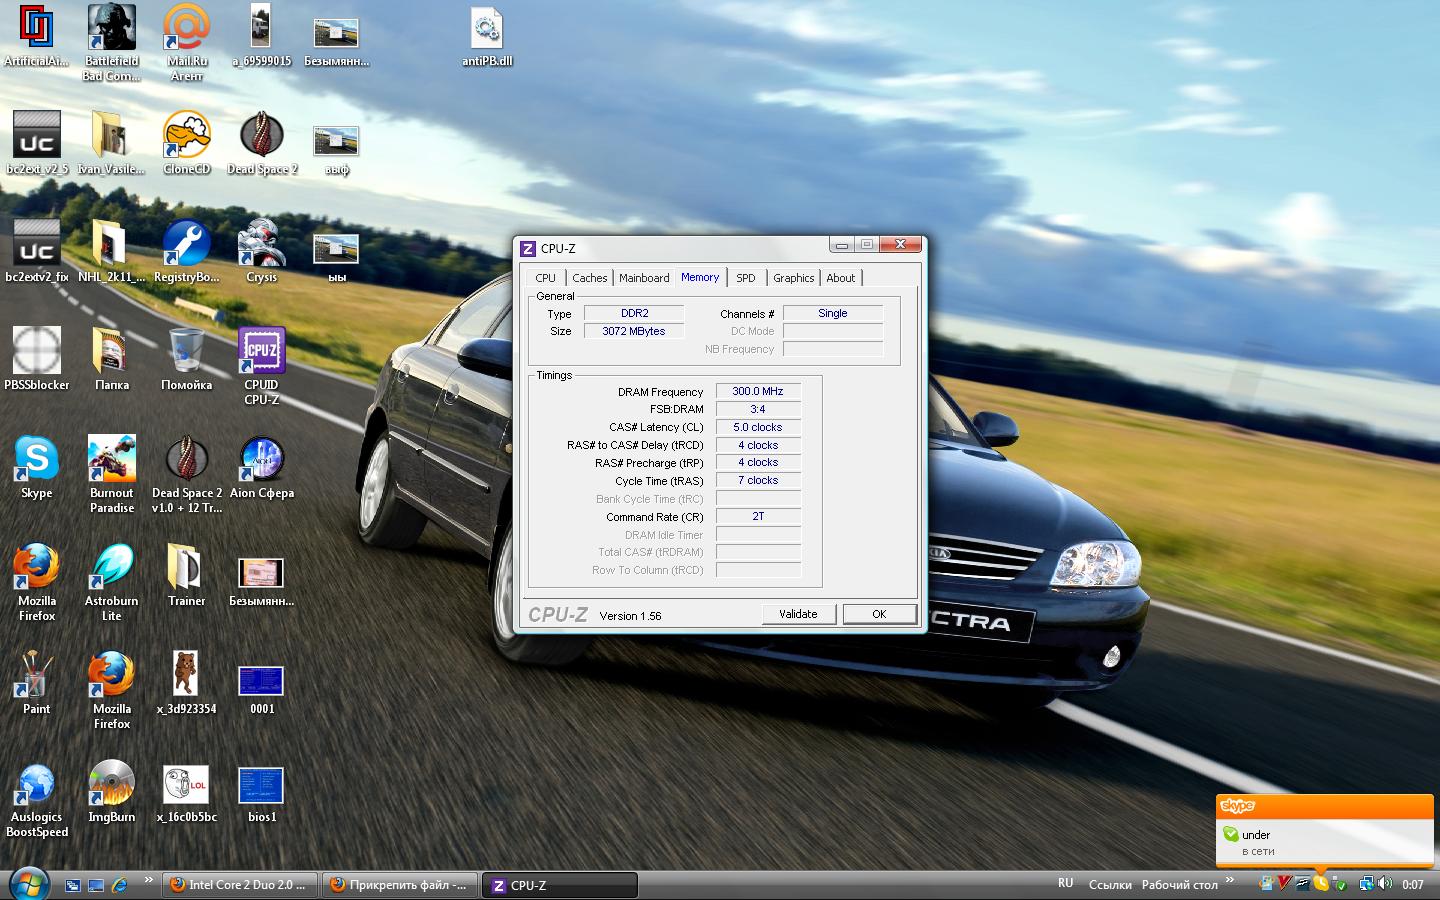
Task: Click OK to close CPU-Z
Action: (x=879, y=614)
